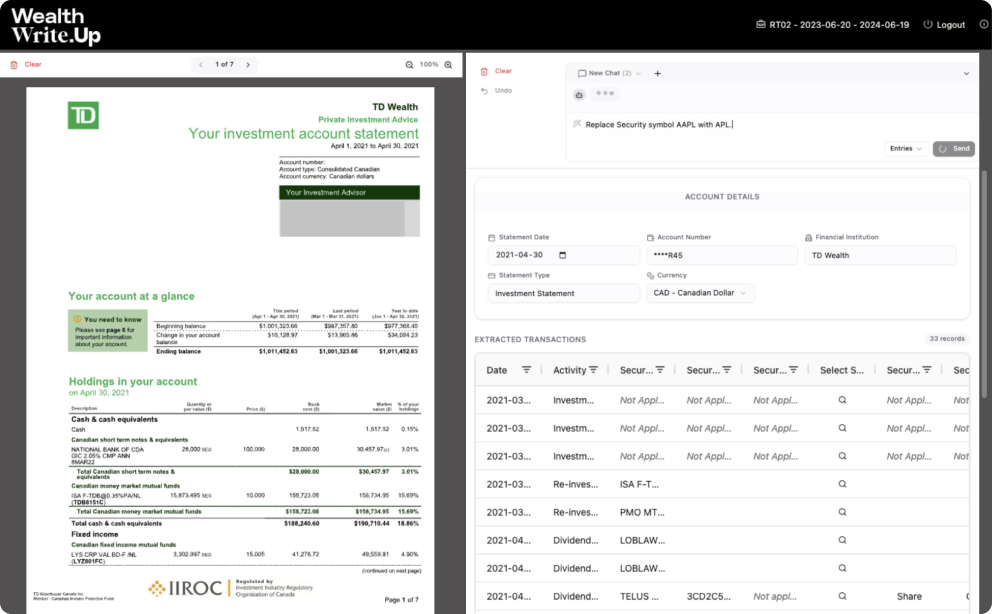The width and height of the screenshot is (992, 614).
Task: Open the Currency CAD dropdown
Action: tap(700, 293)
